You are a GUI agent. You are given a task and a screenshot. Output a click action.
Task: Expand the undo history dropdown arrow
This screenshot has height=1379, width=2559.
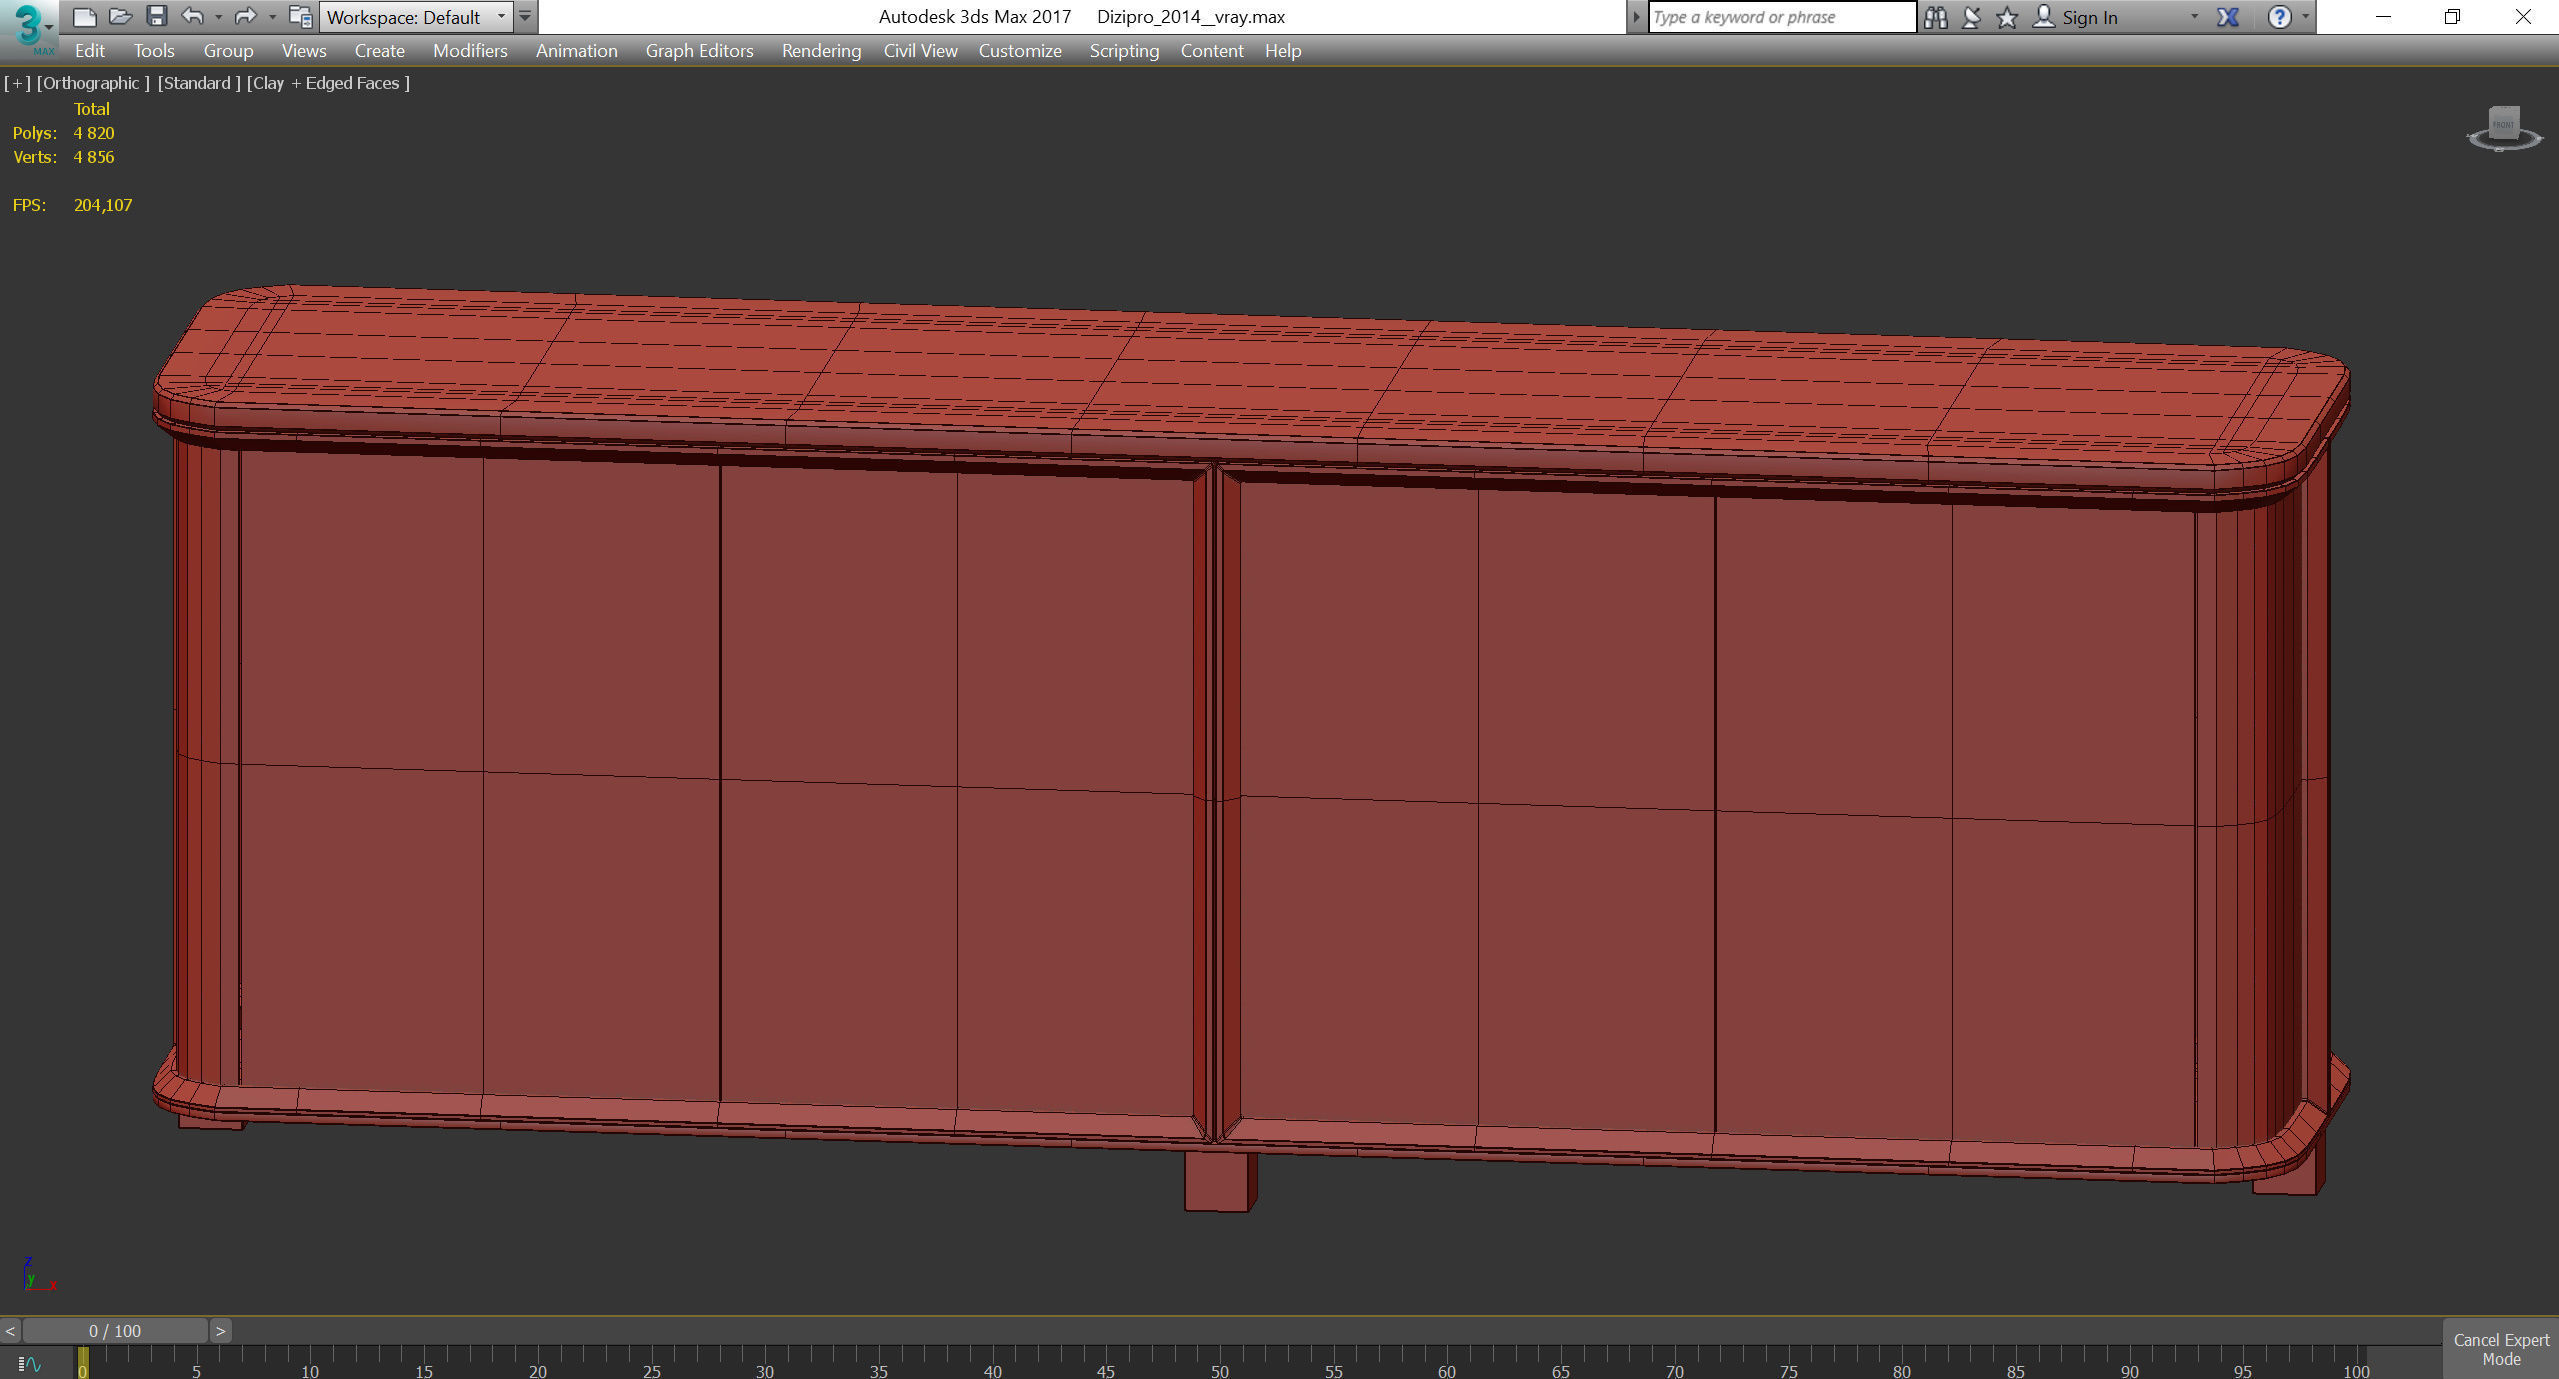(x=218, y=17)
